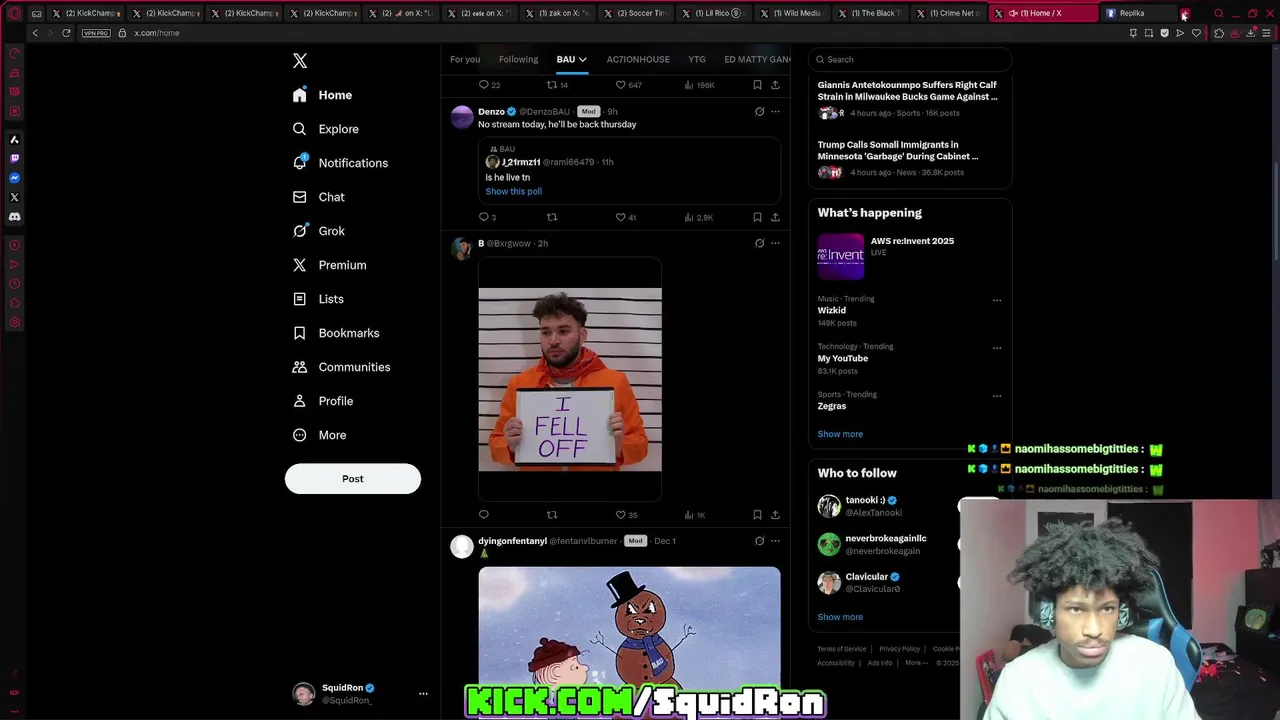Open more options for My YouTube trend
This screenshot has width=1280, height=720.
(997, 348)
